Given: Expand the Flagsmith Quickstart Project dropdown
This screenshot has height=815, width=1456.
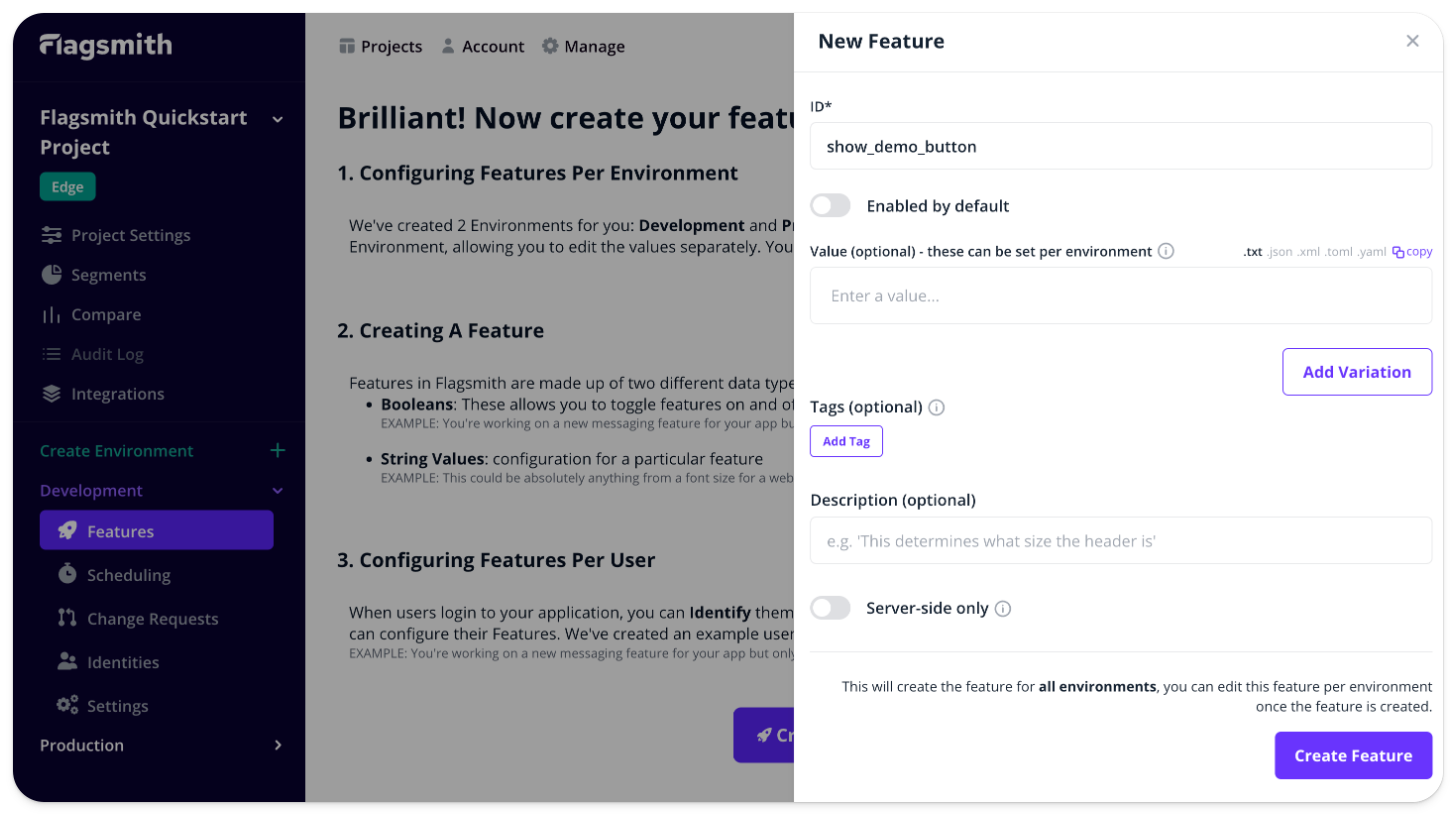Looking at the screenshot, I should [x=277, y=119].
